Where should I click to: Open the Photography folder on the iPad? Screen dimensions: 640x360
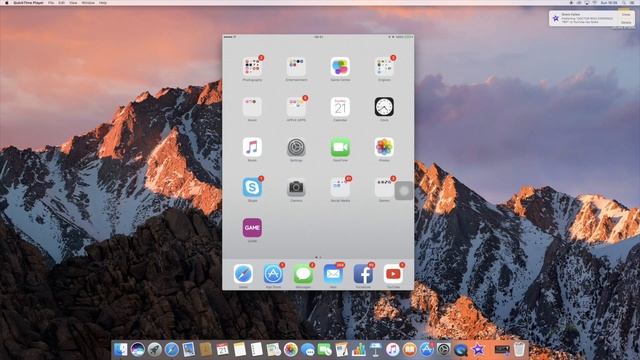(252, 67)
